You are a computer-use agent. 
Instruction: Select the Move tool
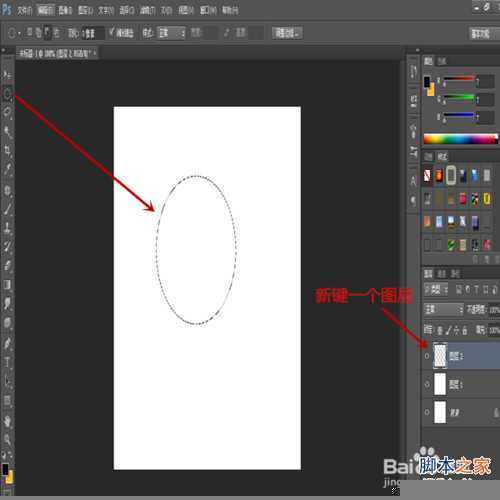[7, 75]
